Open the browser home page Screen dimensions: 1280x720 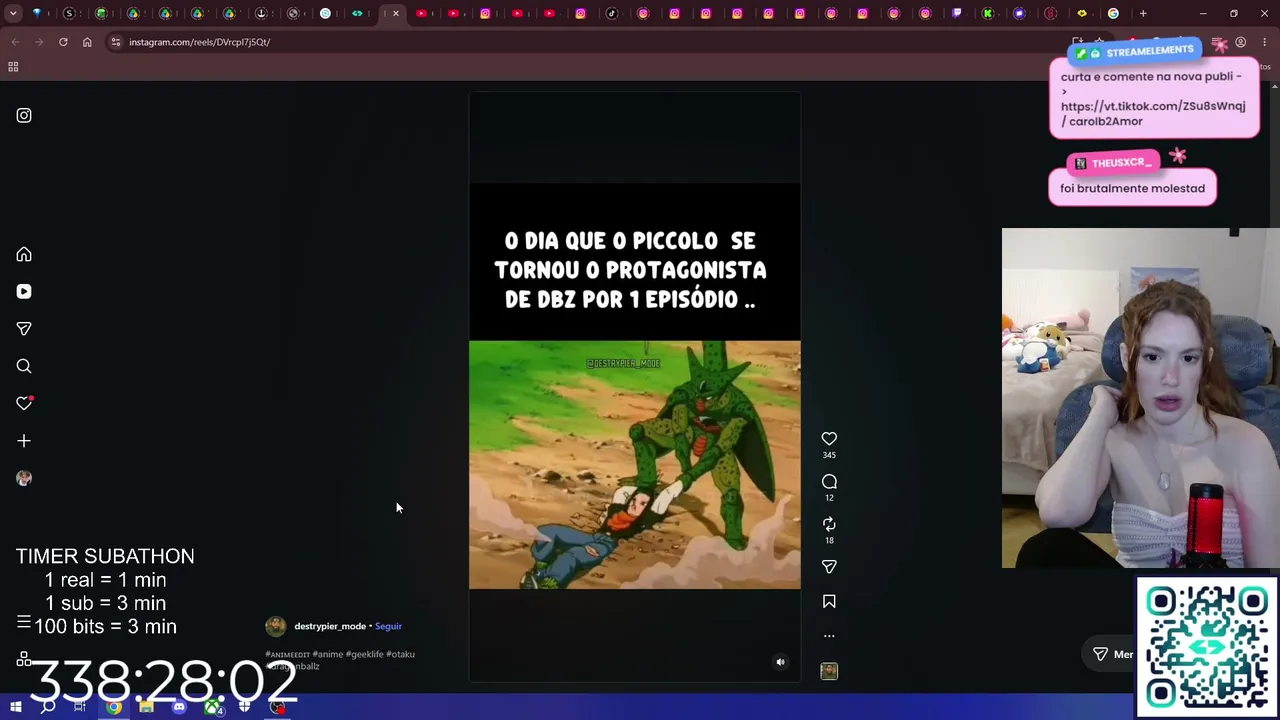click(87, 42)
